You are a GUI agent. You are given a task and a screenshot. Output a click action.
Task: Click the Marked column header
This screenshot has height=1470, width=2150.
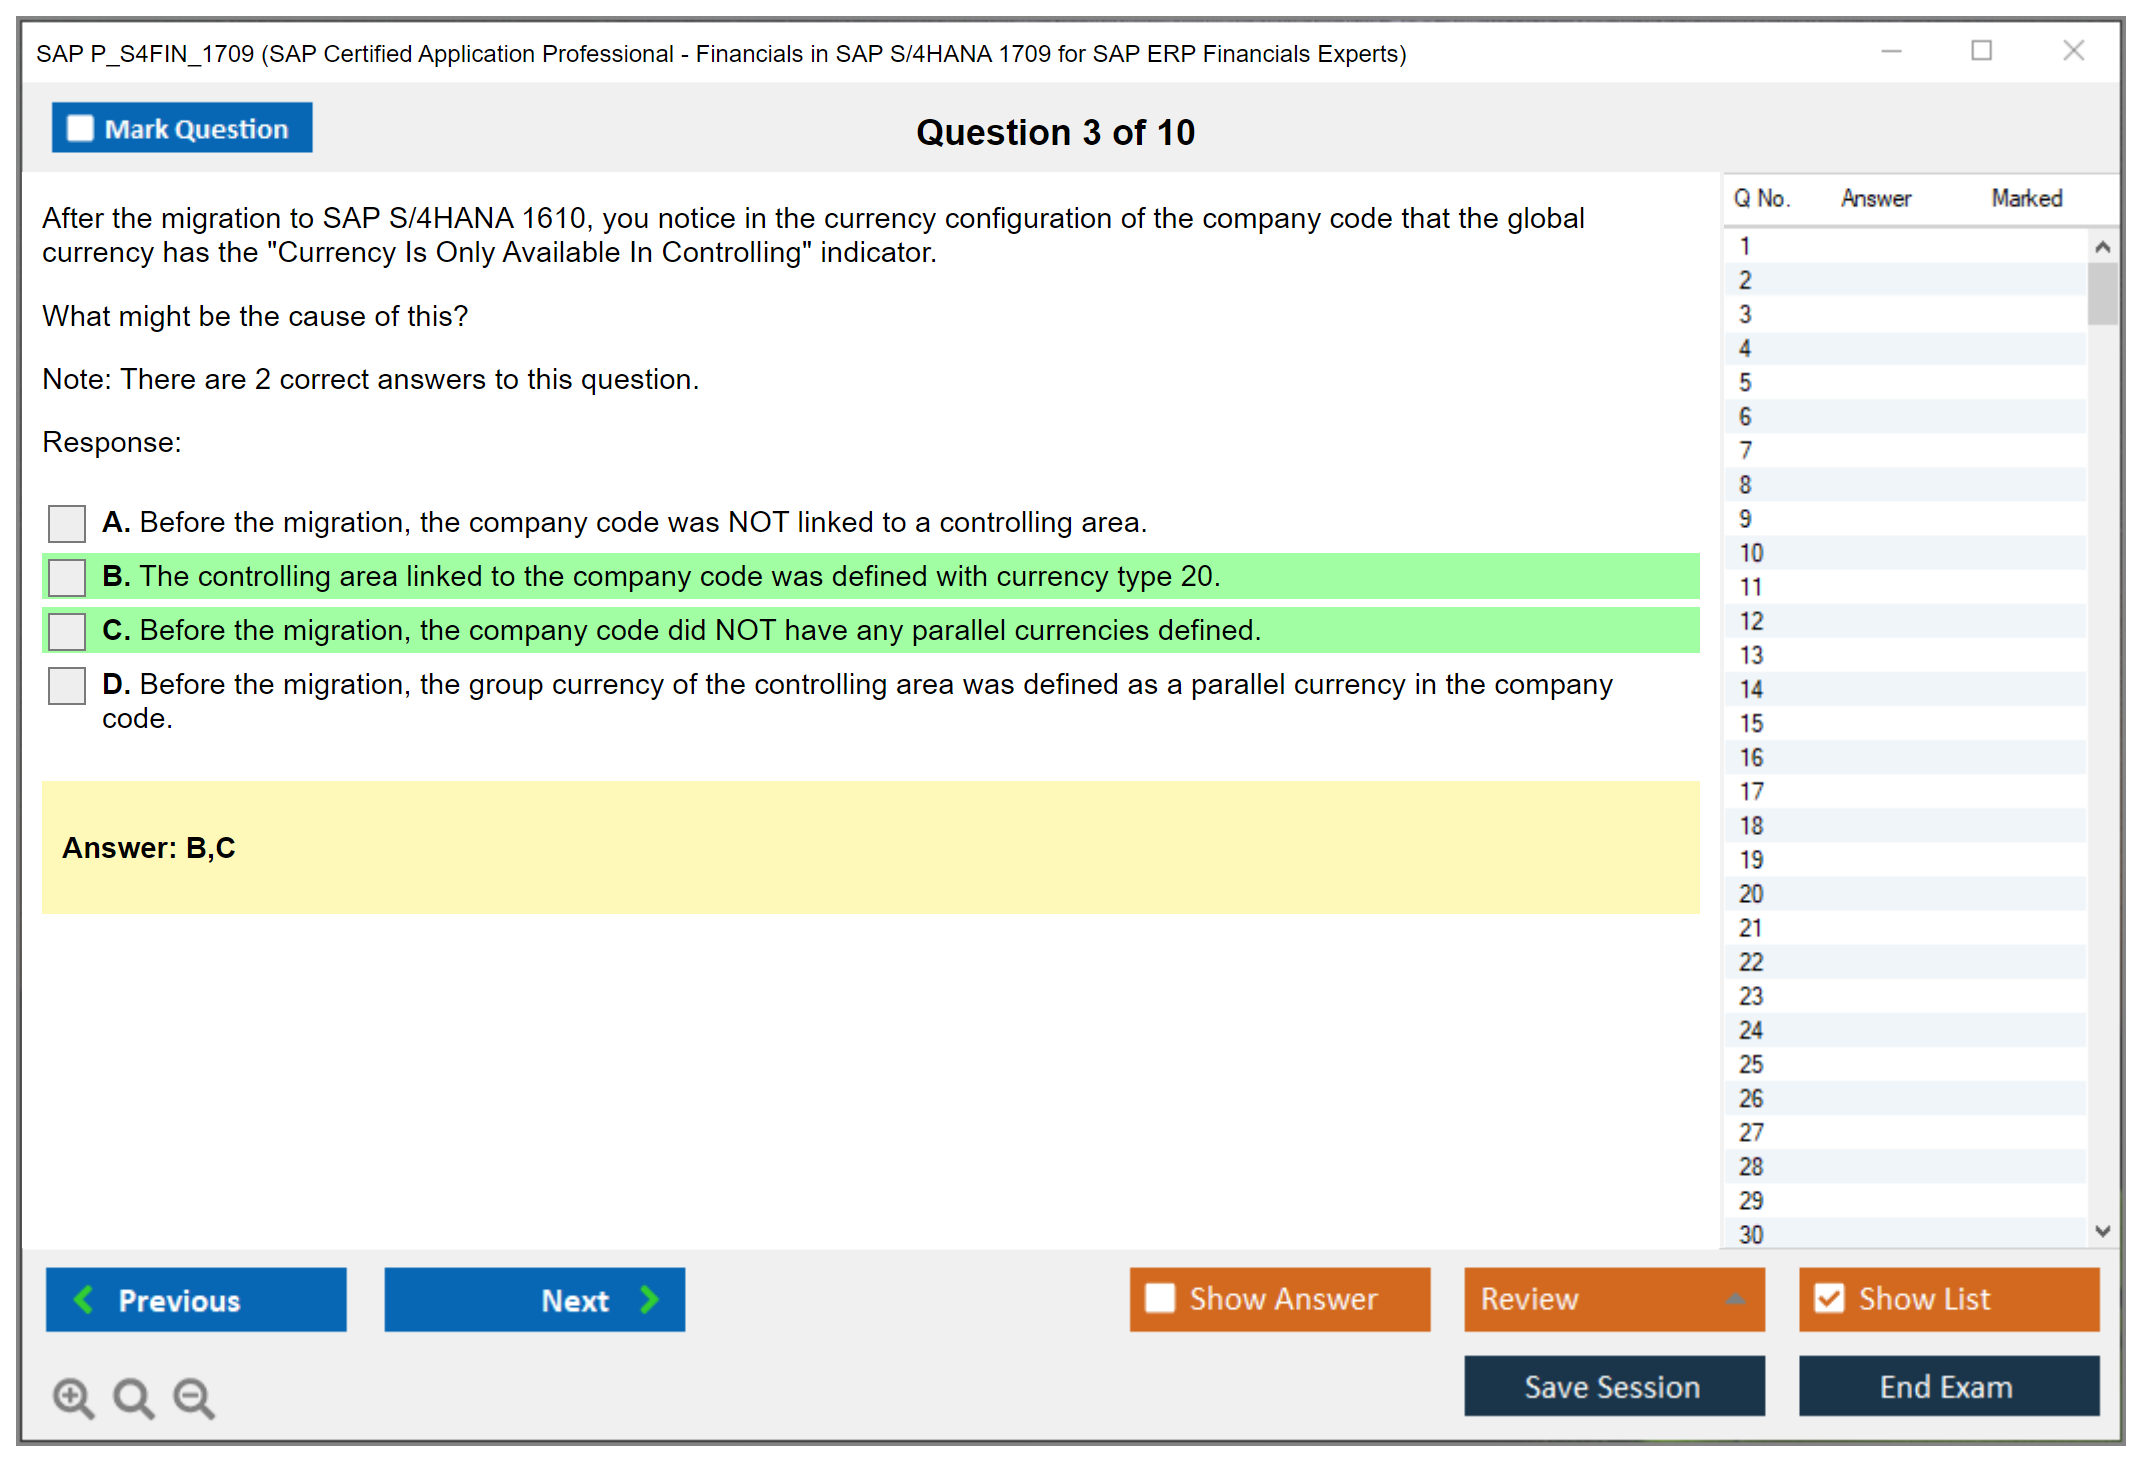pyautogui.click(x=2026, y=198)
